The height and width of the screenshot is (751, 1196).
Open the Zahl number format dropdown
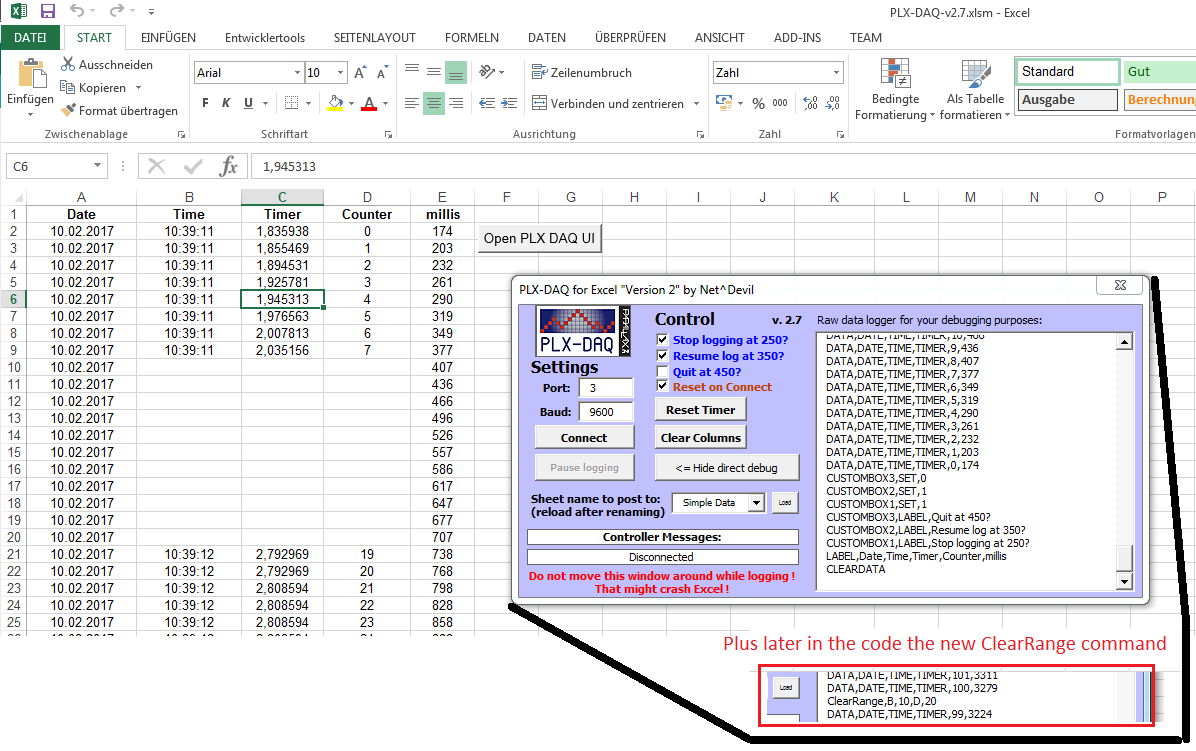[836, 72]
